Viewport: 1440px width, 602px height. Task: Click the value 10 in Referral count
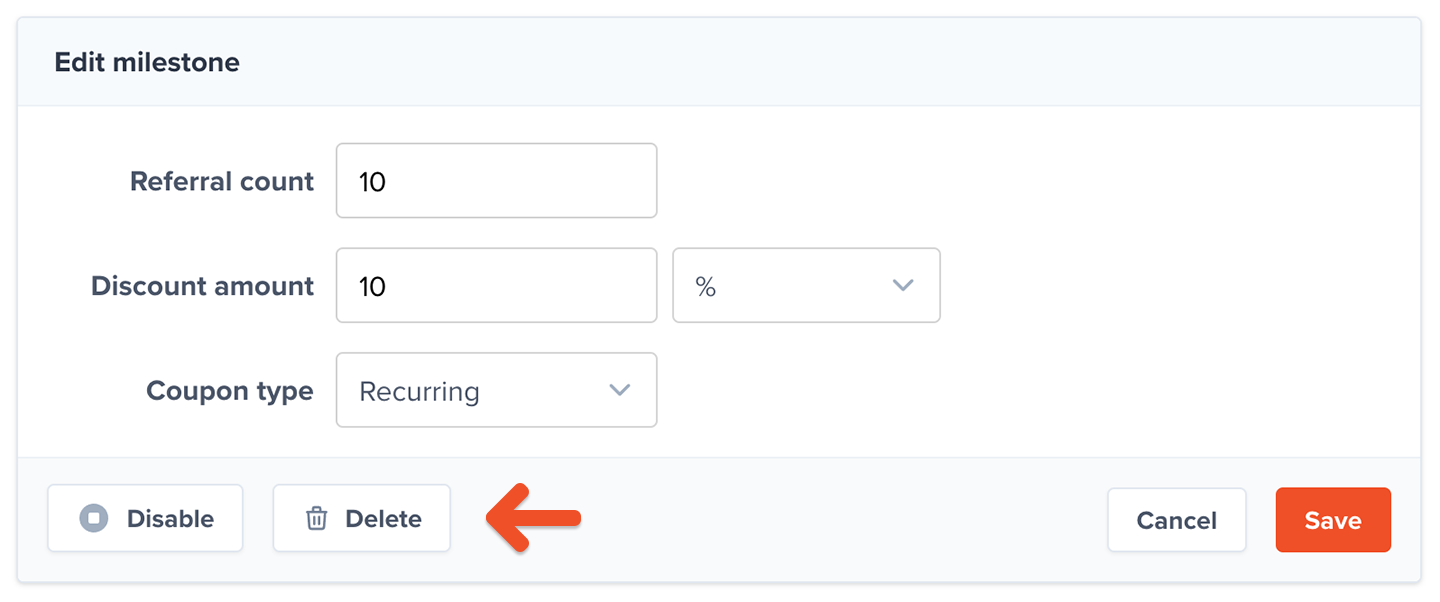click(x=372, y=182)
